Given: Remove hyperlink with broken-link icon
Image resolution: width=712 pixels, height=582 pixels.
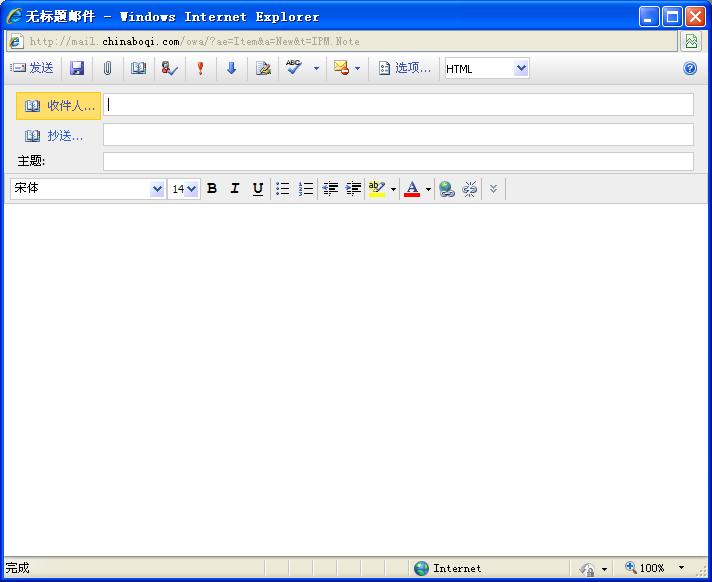Looking at the screenshot, I should [470, 189].
